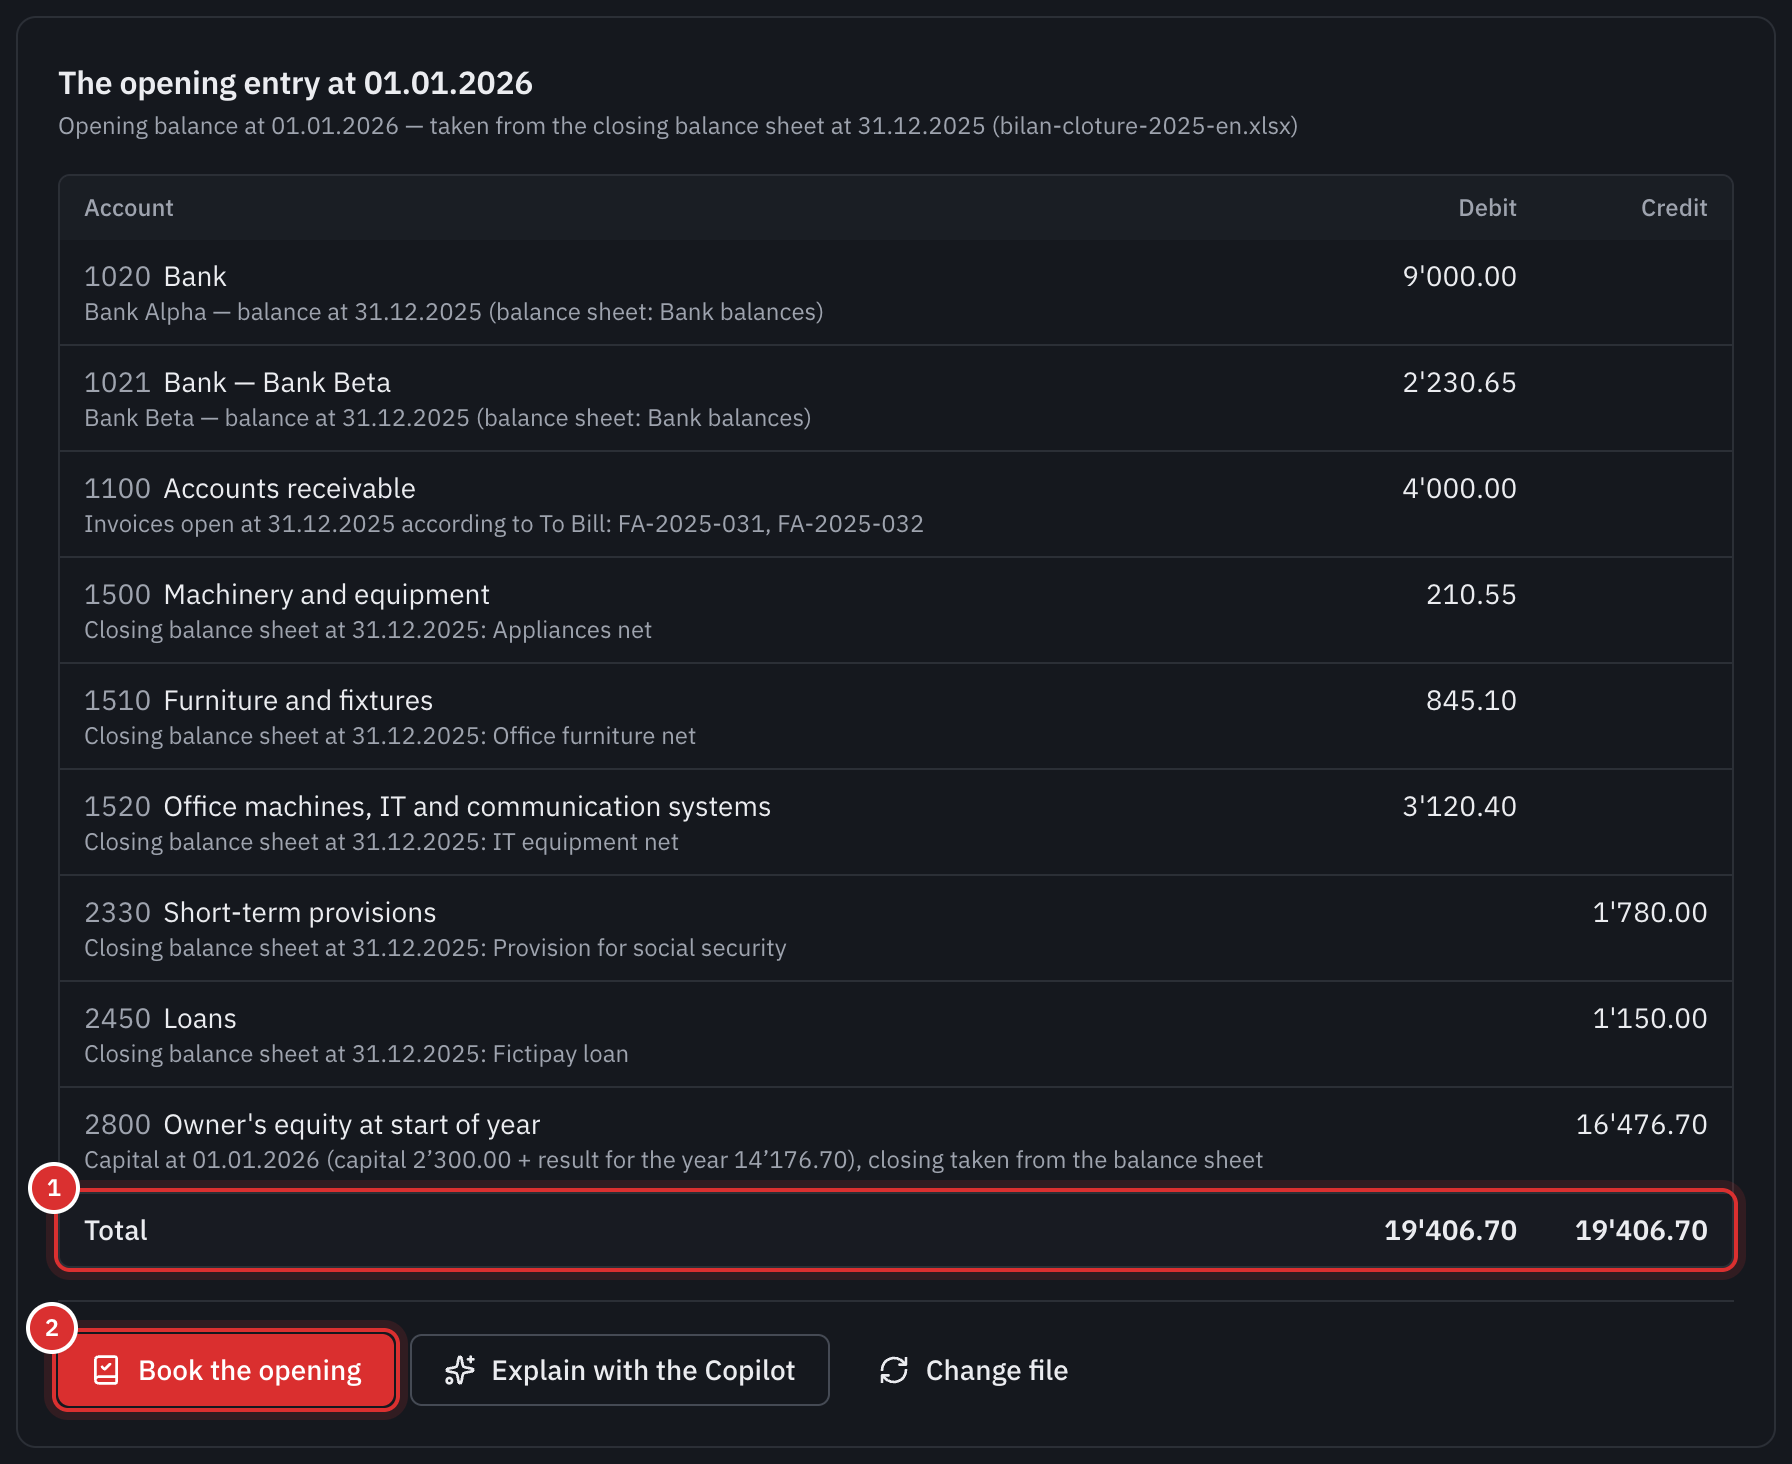Click the book icon in Book the opening
Viewport: 1792px width, 1464px height.
tap(106, 1370)
